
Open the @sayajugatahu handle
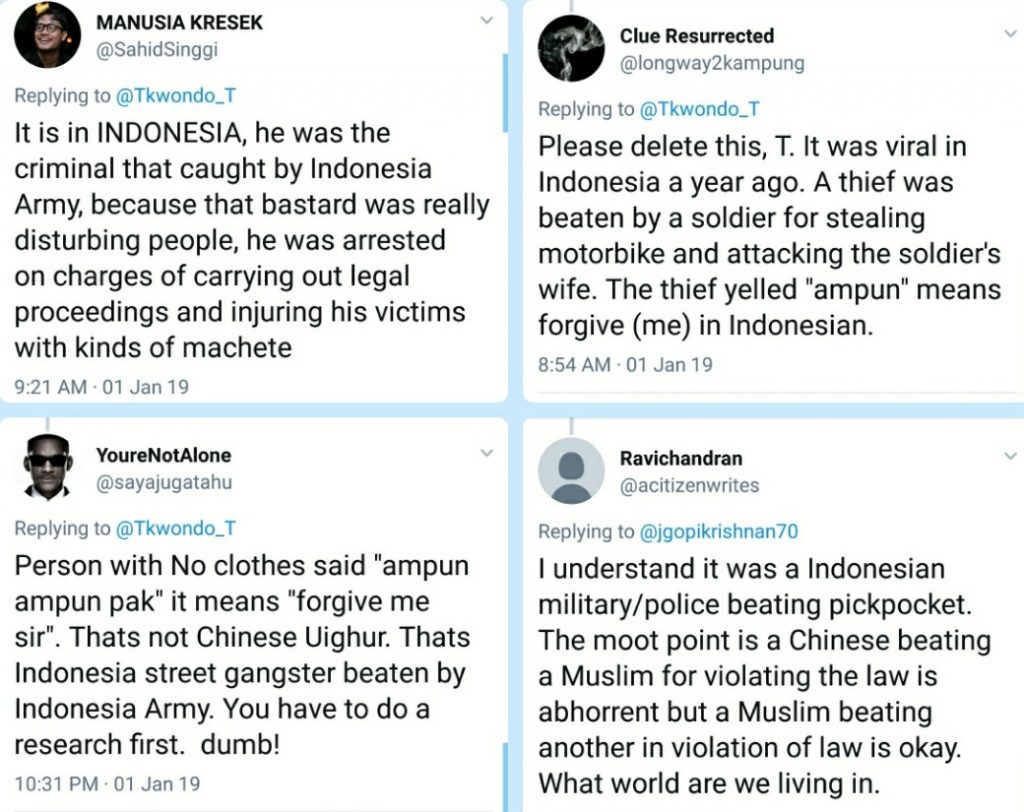click(162, 482)
